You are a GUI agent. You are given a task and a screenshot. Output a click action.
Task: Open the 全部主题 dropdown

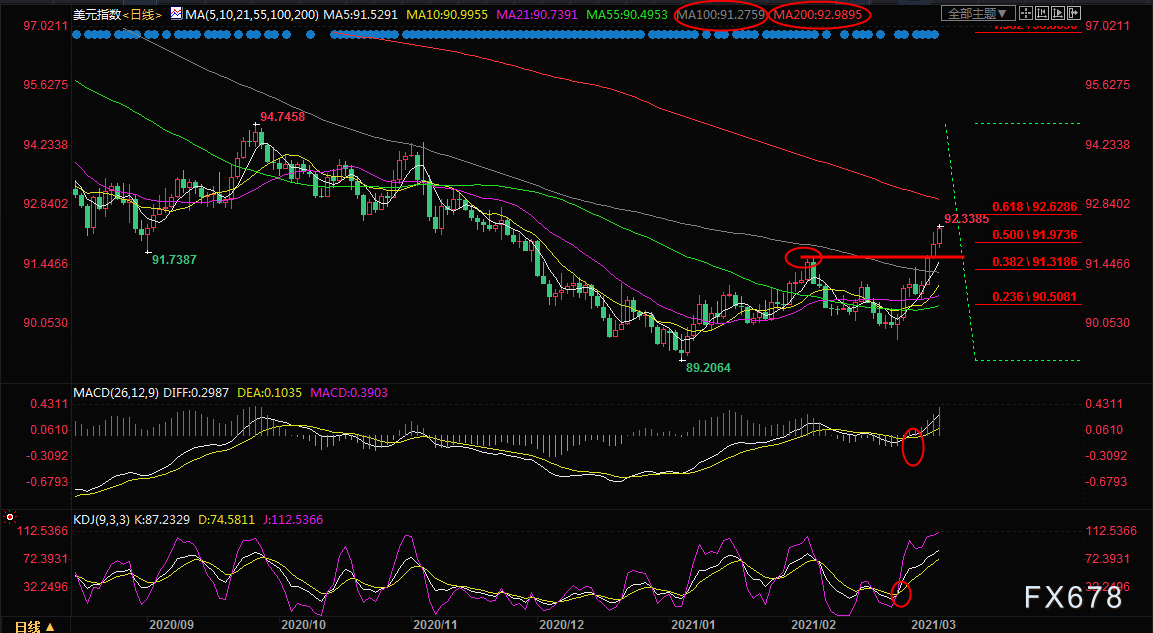pos(979,14)
